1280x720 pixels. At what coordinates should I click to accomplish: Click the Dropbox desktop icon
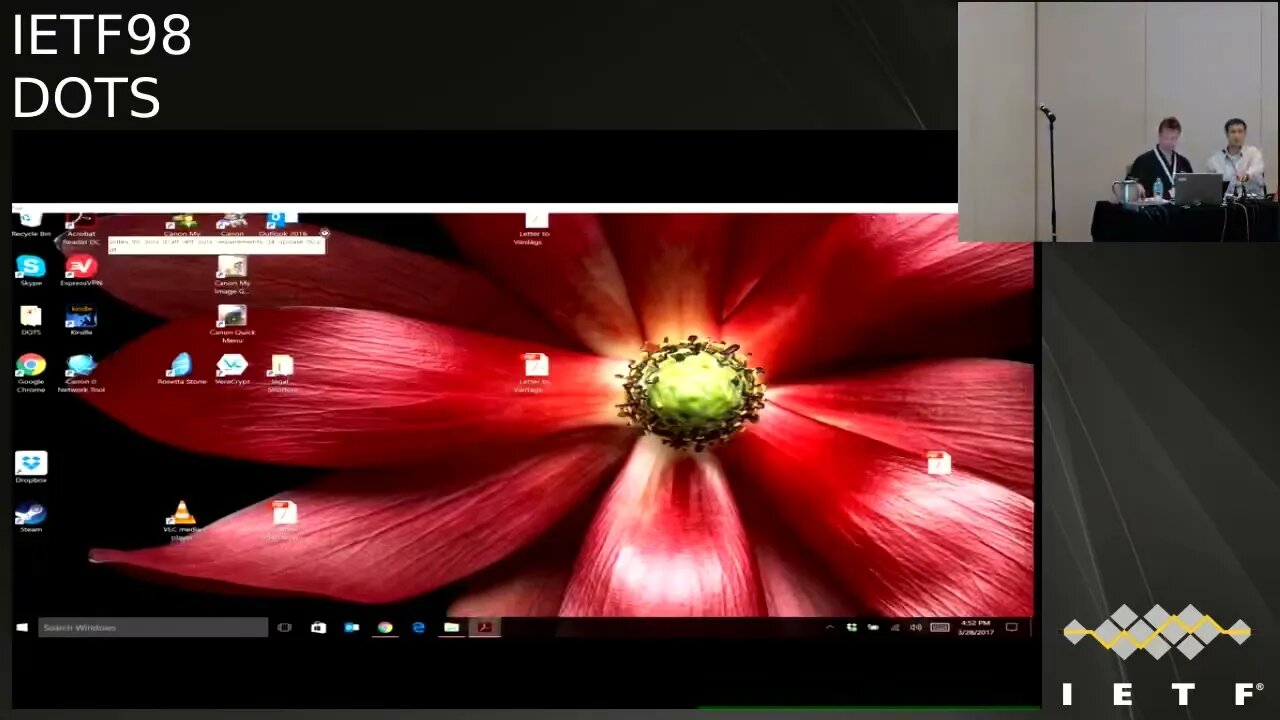click(x=31, y=468)
